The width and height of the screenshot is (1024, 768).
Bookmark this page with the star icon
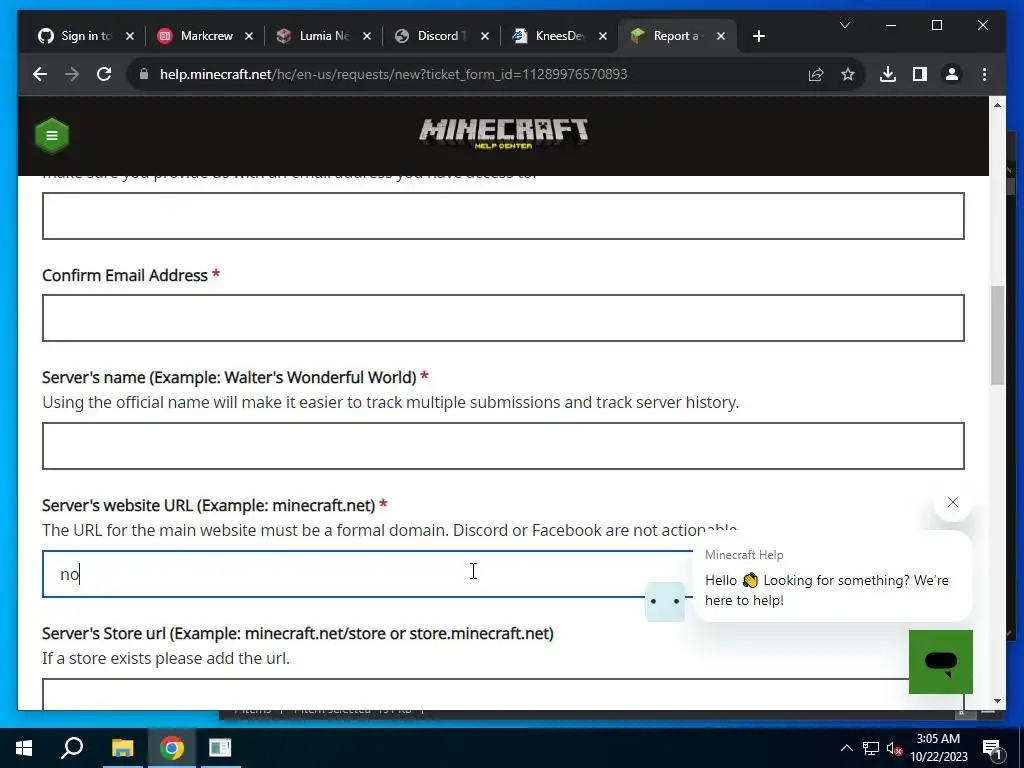point(848,74)
